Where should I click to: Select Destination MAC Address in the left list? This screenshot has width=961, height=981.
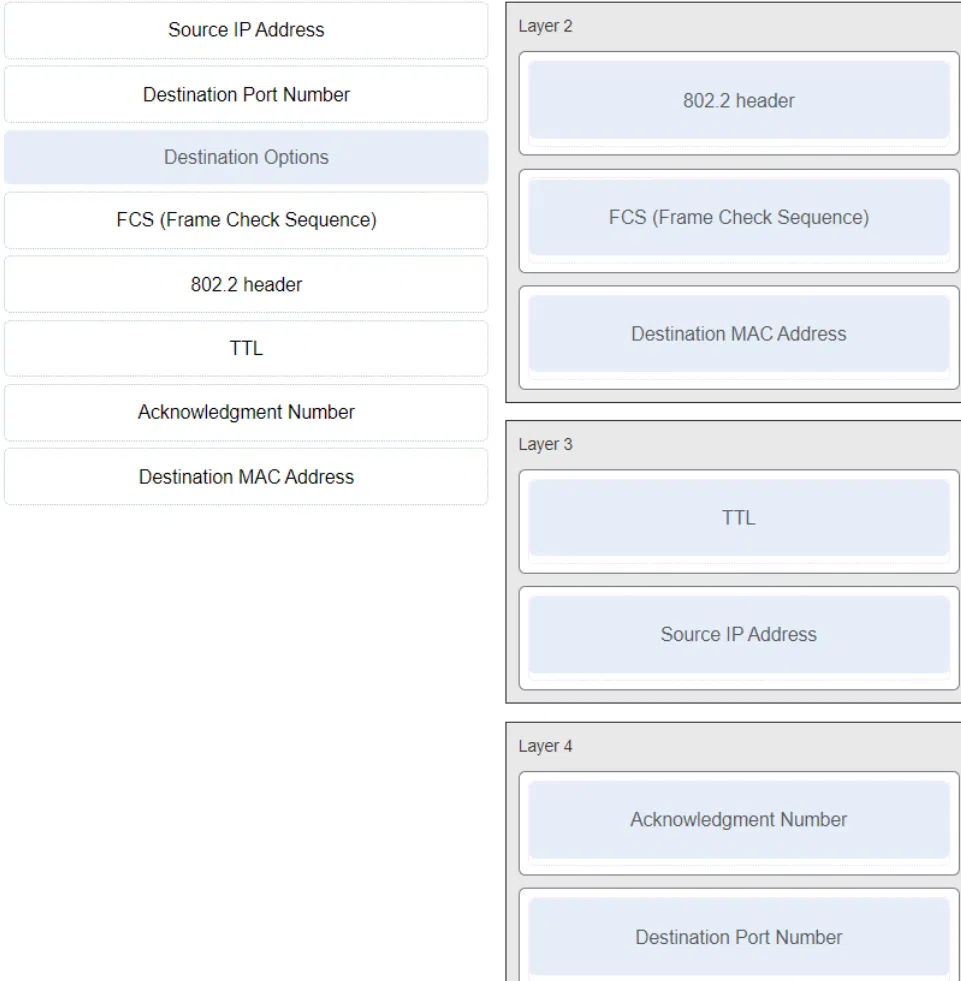click(x=246, y=477)
